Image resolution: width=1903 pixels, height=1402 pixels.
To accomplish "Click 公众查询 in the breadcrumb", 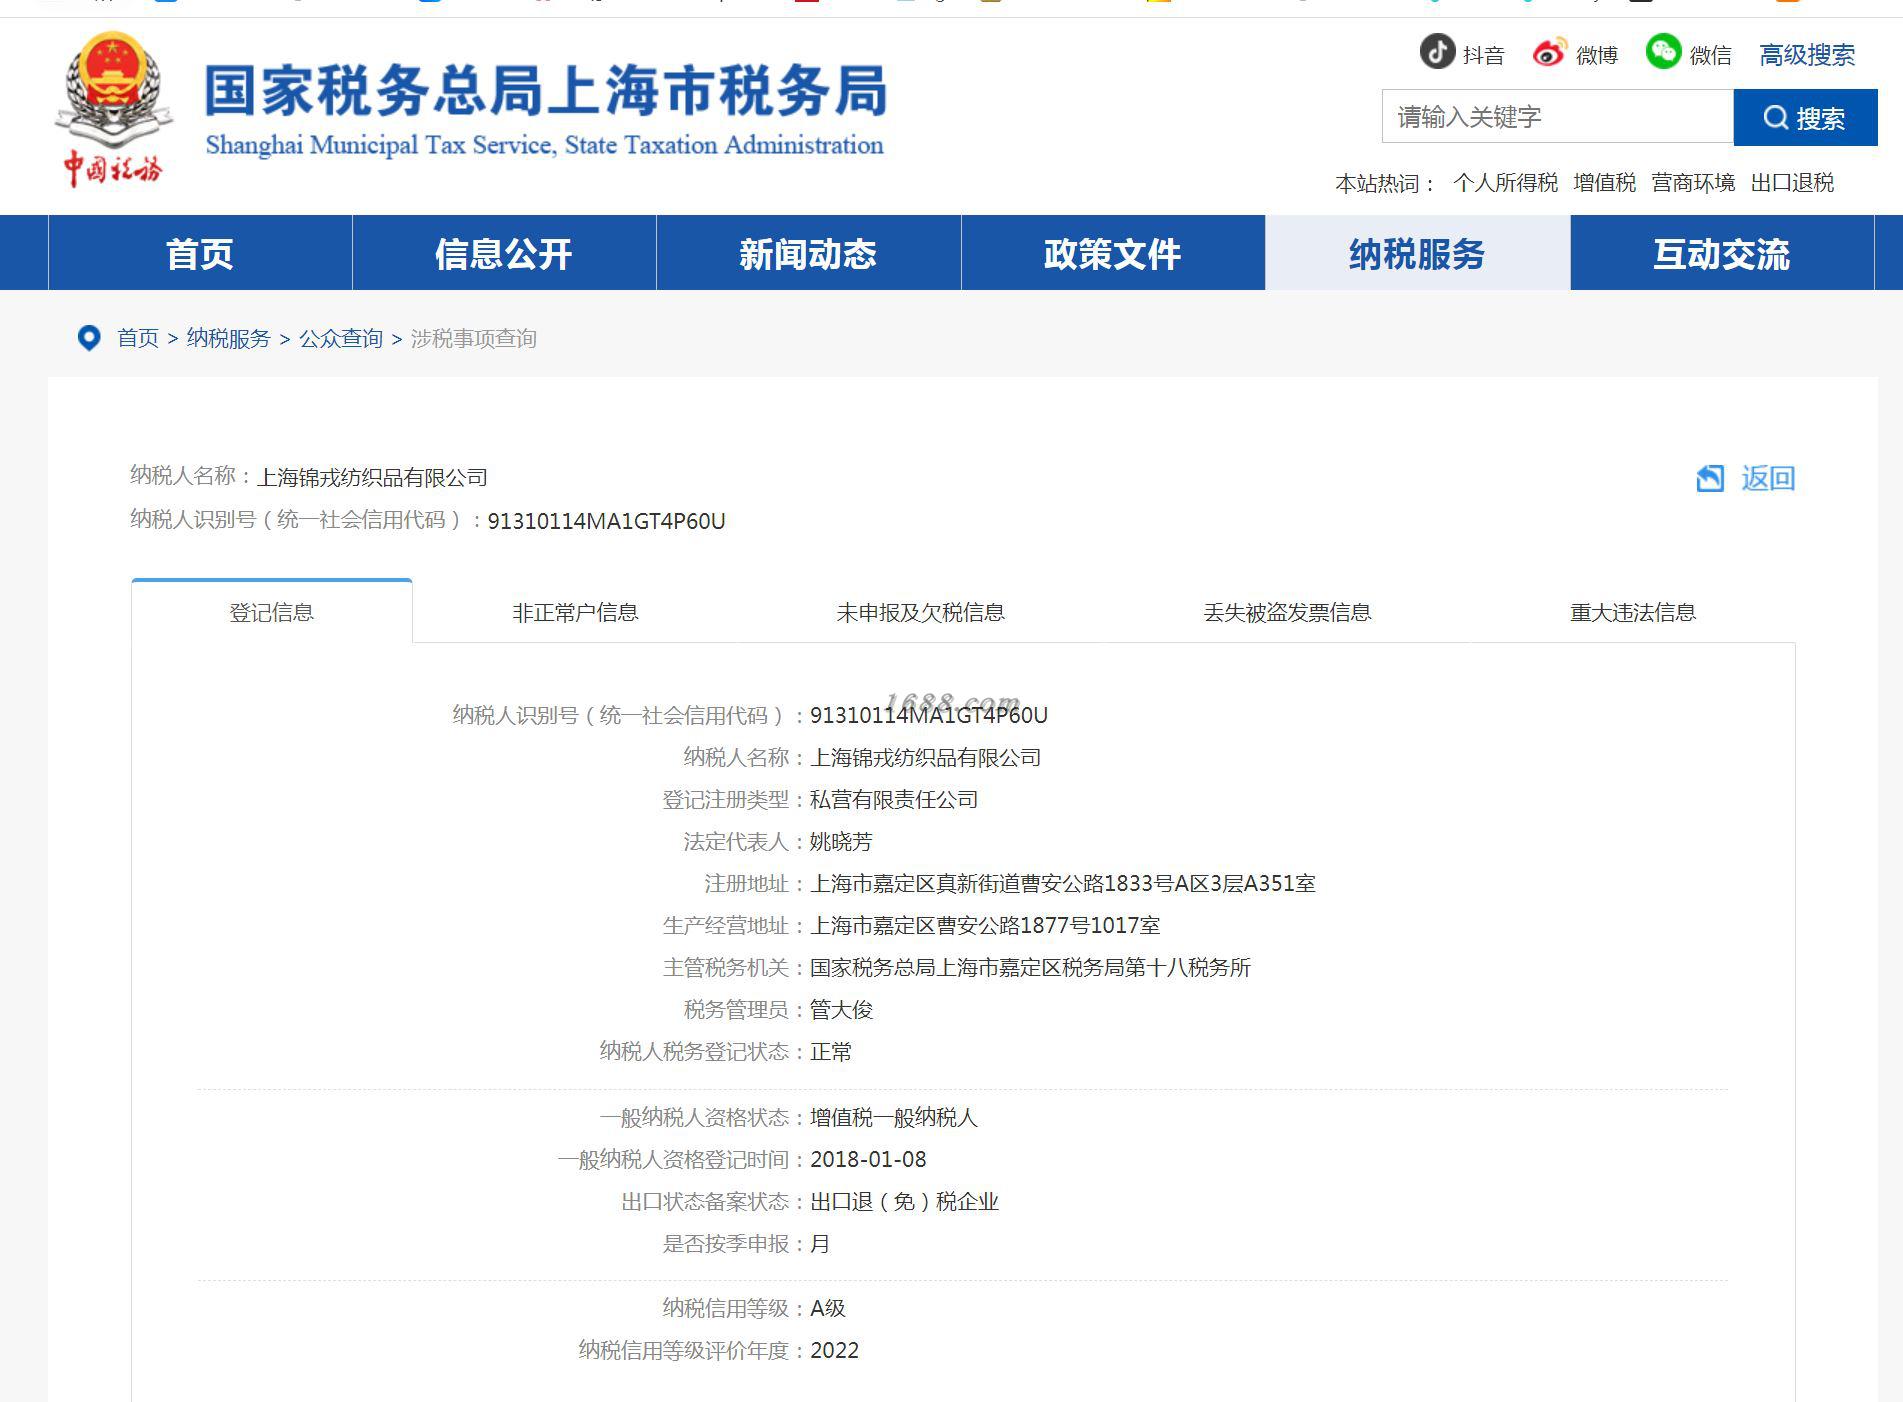I will pyautogui.click(x=341, y=339).
